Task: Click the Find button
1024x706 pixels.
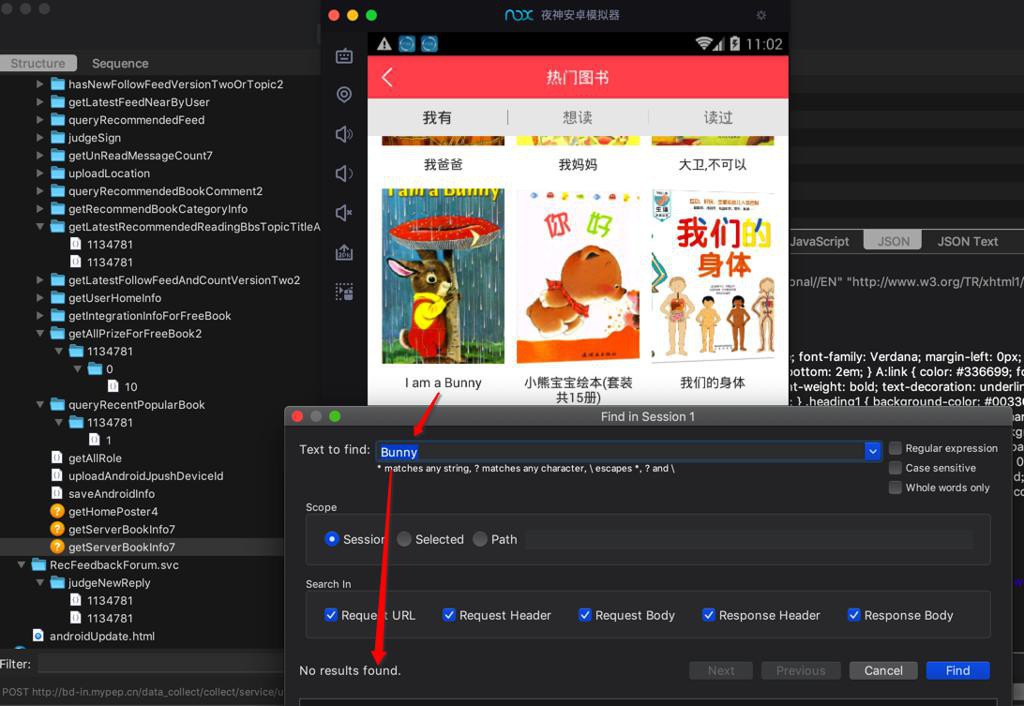Action: 957,670
